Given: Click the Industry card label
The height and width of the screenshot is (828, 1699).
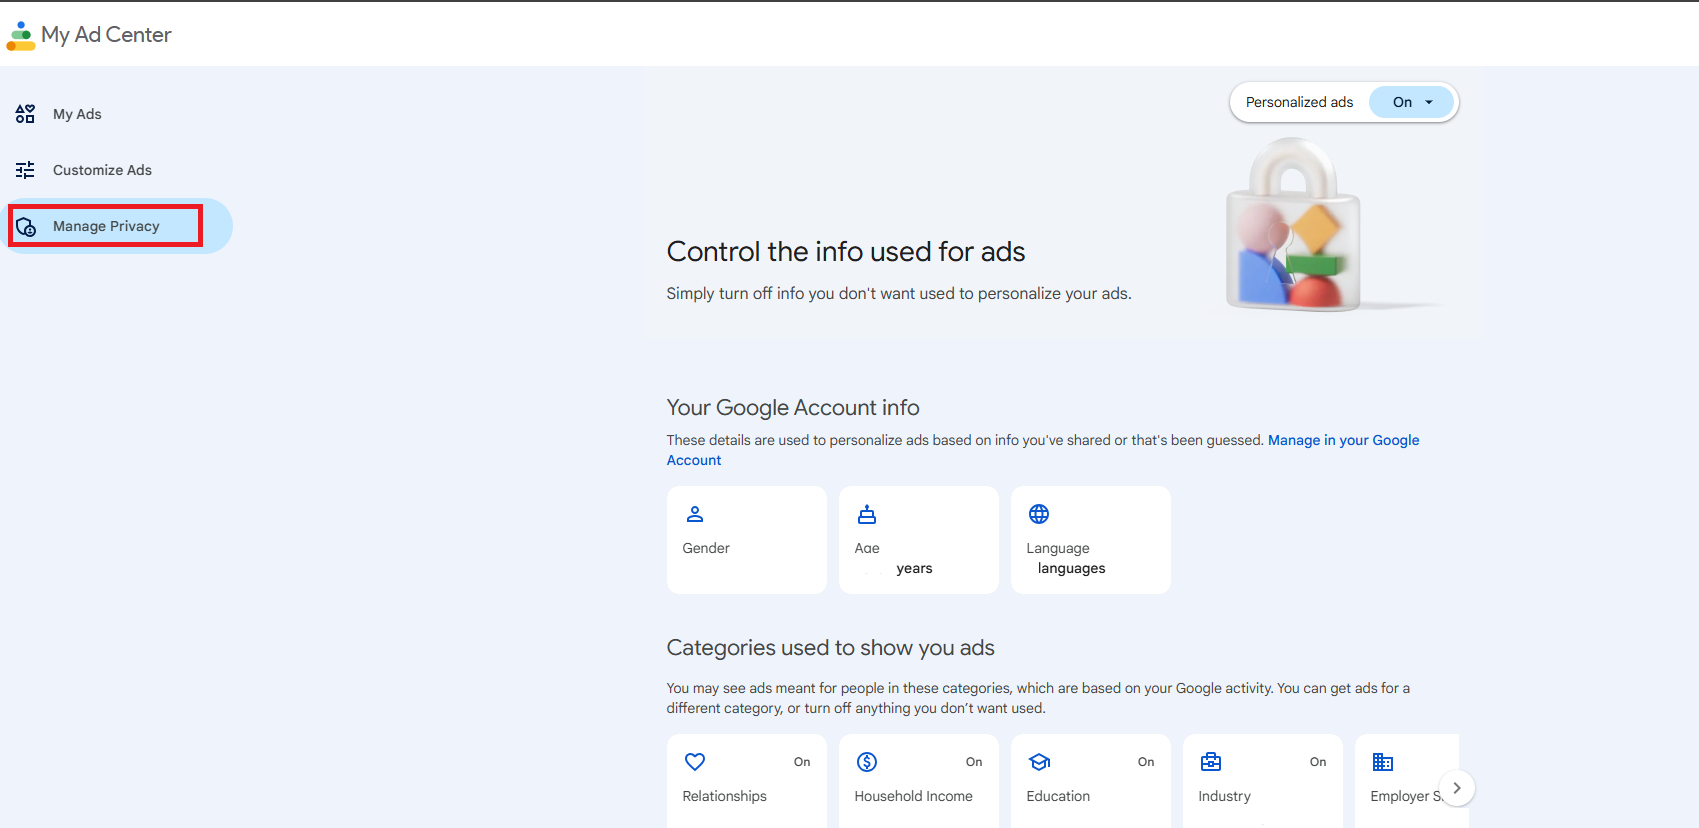Looking at the screenshot, I should [1224, 796].
